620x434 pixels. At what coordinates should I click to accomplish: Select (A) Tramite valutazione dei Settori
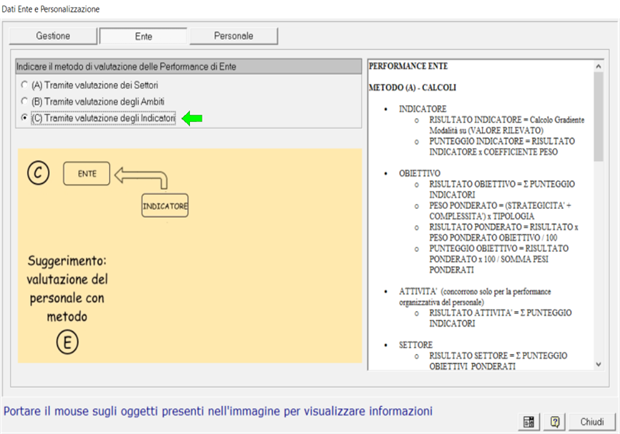pyautogui.click(x=26, y=86)
